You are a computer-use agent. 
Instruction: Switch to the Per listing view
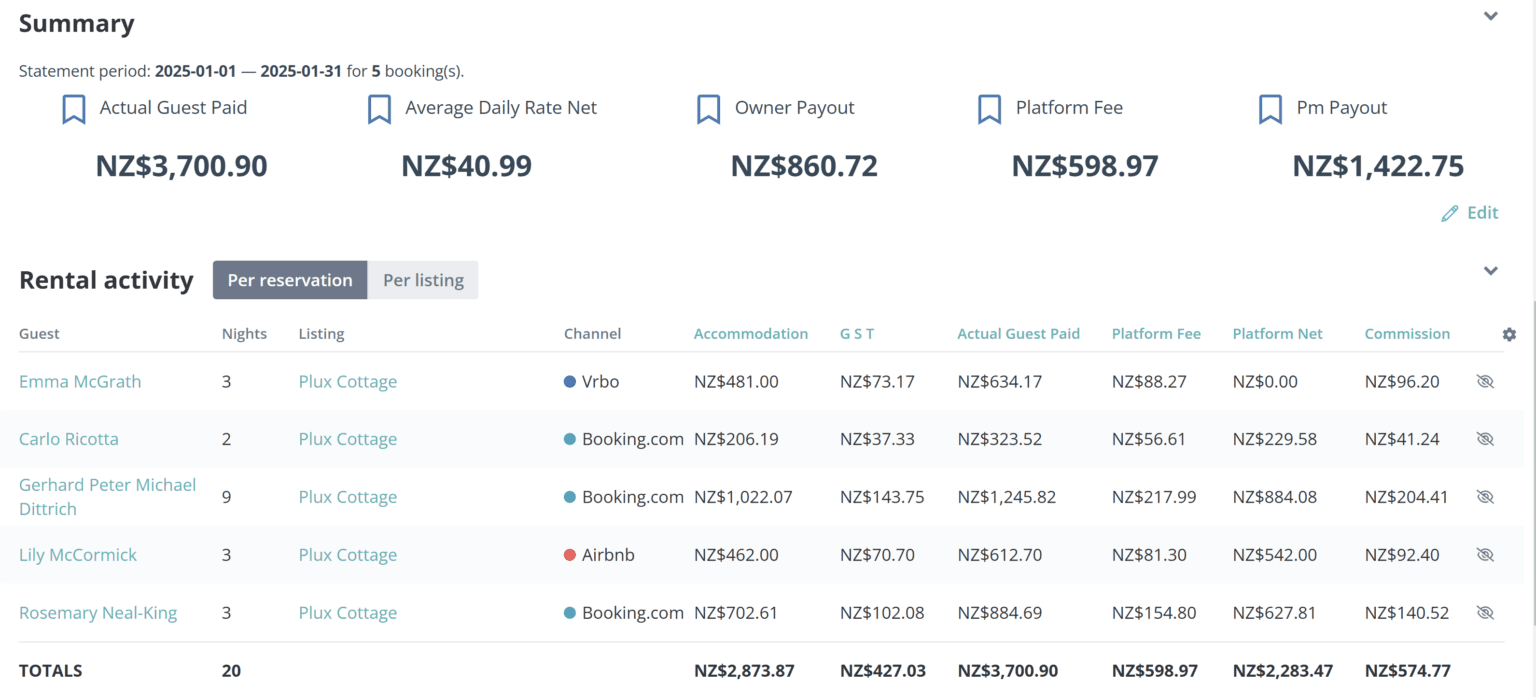click(422, 280)
